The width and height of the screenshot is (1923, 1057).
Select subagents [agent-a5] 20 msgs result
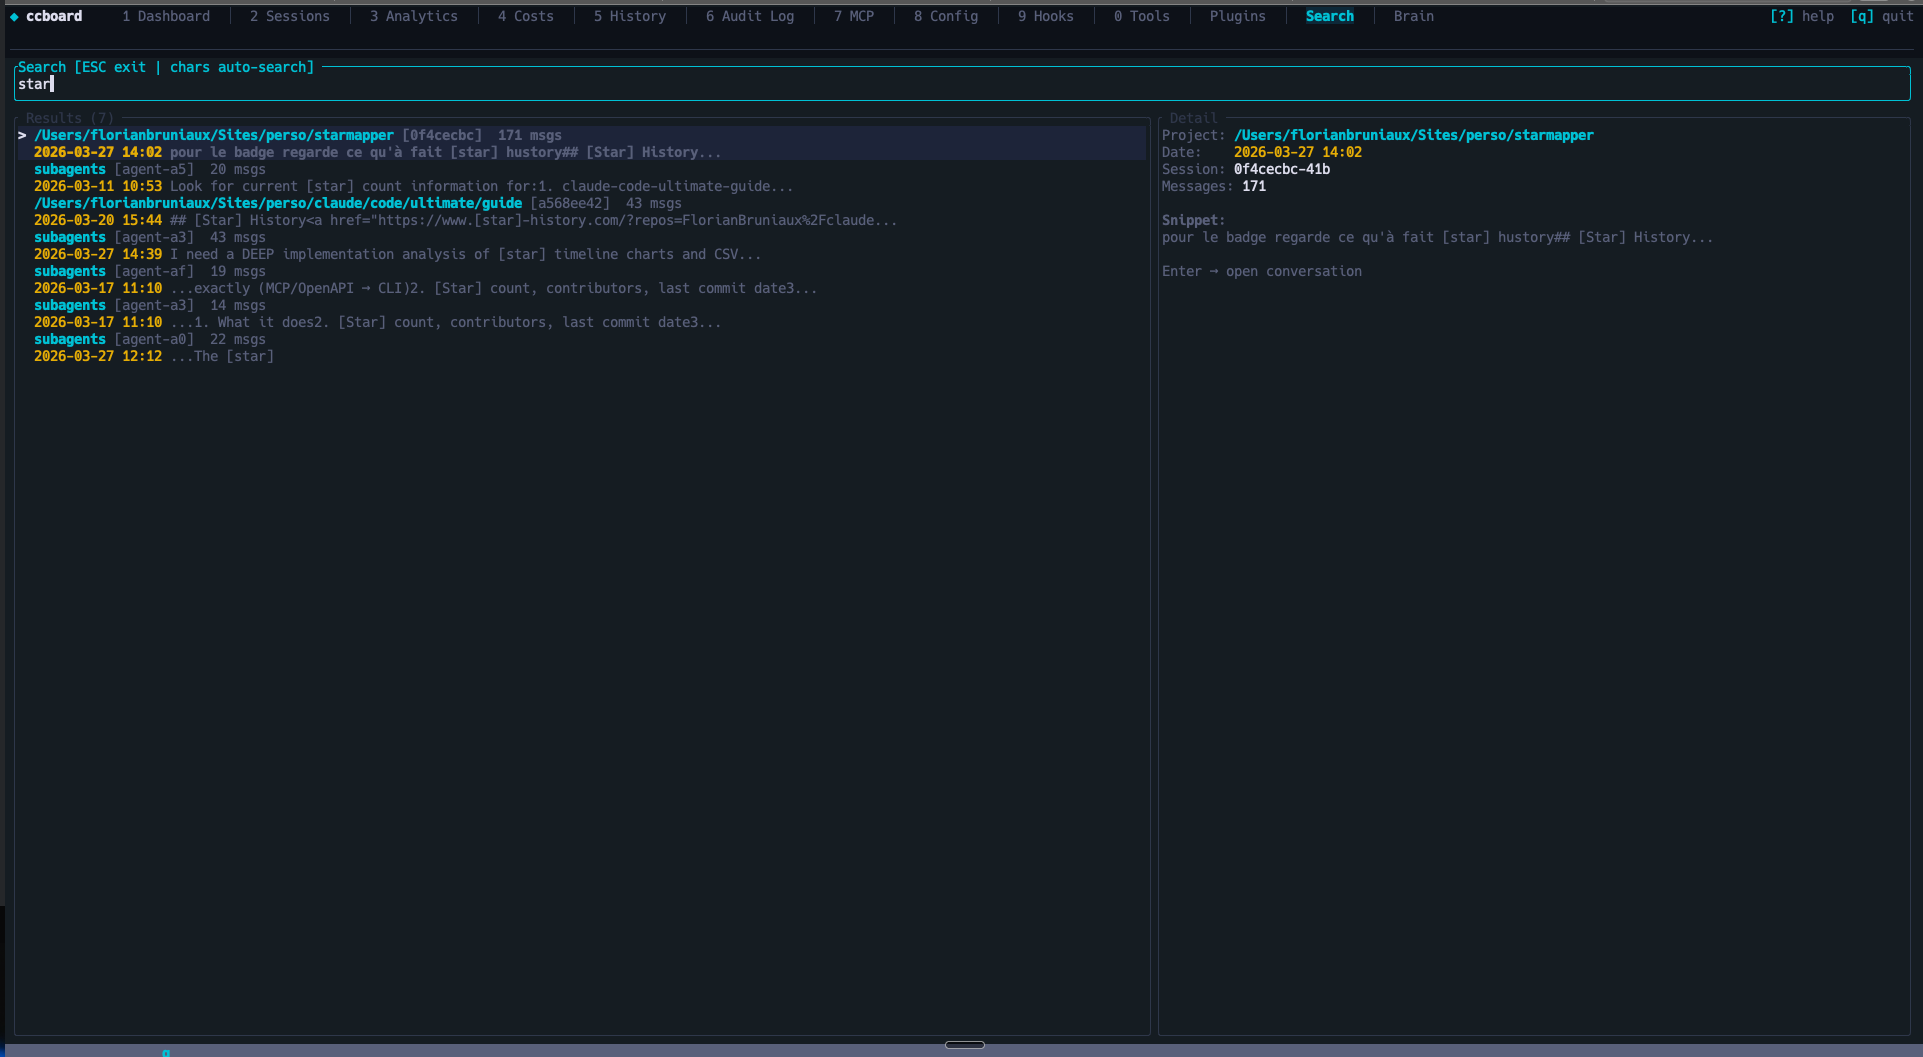150,169
